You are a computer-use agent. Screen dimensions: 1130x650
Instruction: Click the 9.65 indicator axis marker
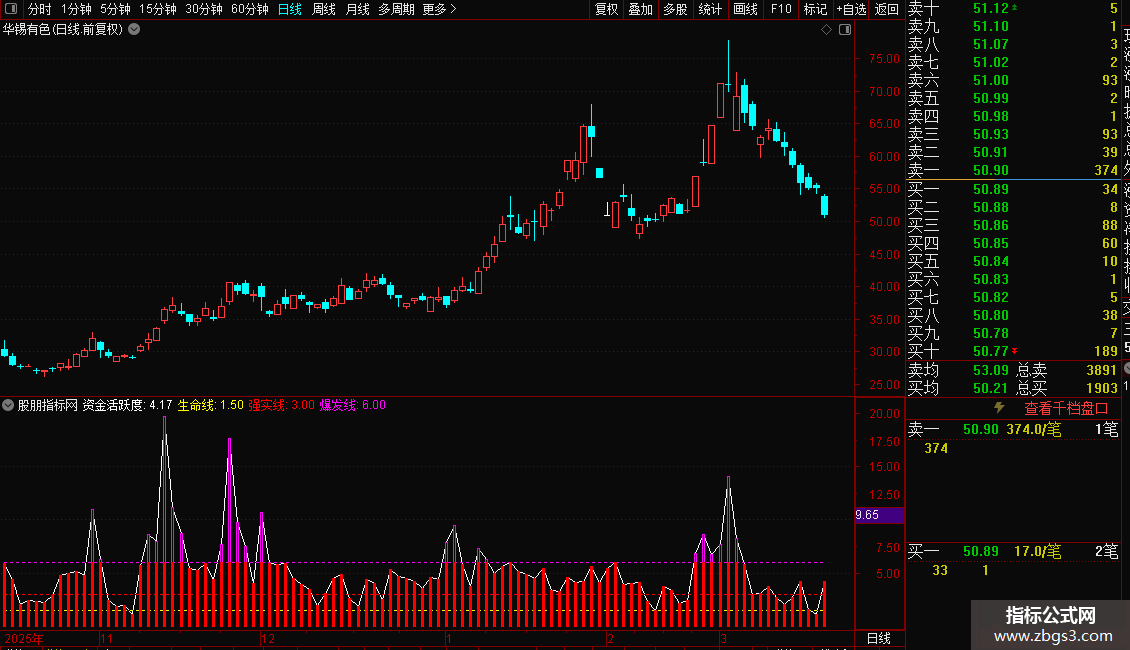879,515
